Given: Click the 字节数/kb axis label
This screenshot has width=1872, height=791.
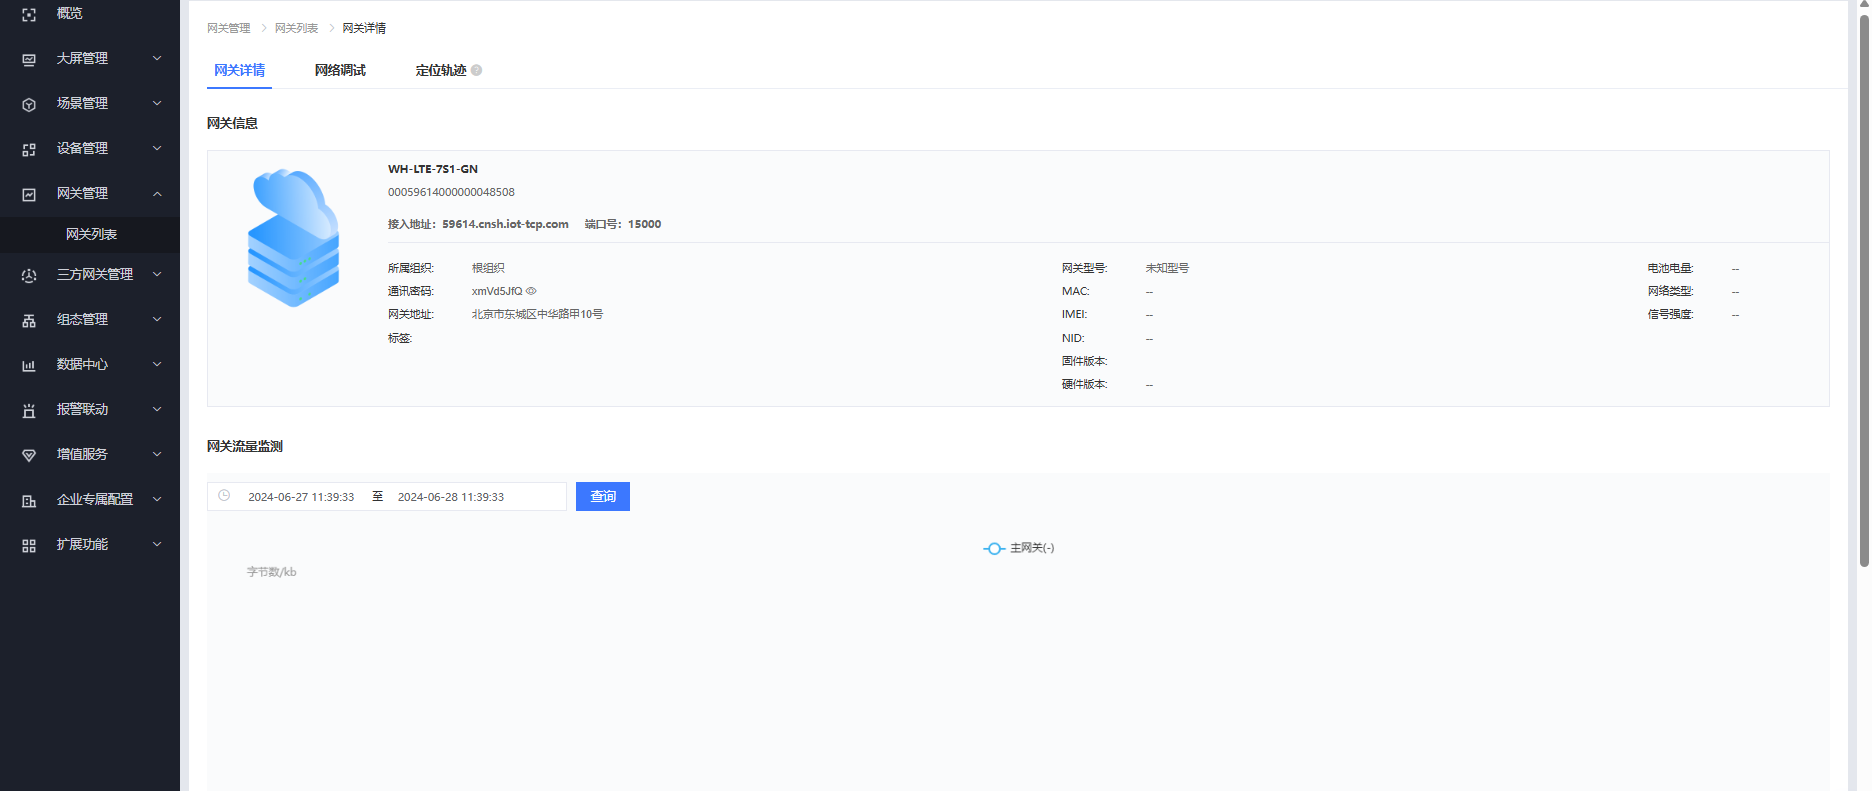Looking at the screenshot, I should coord(272,572).
